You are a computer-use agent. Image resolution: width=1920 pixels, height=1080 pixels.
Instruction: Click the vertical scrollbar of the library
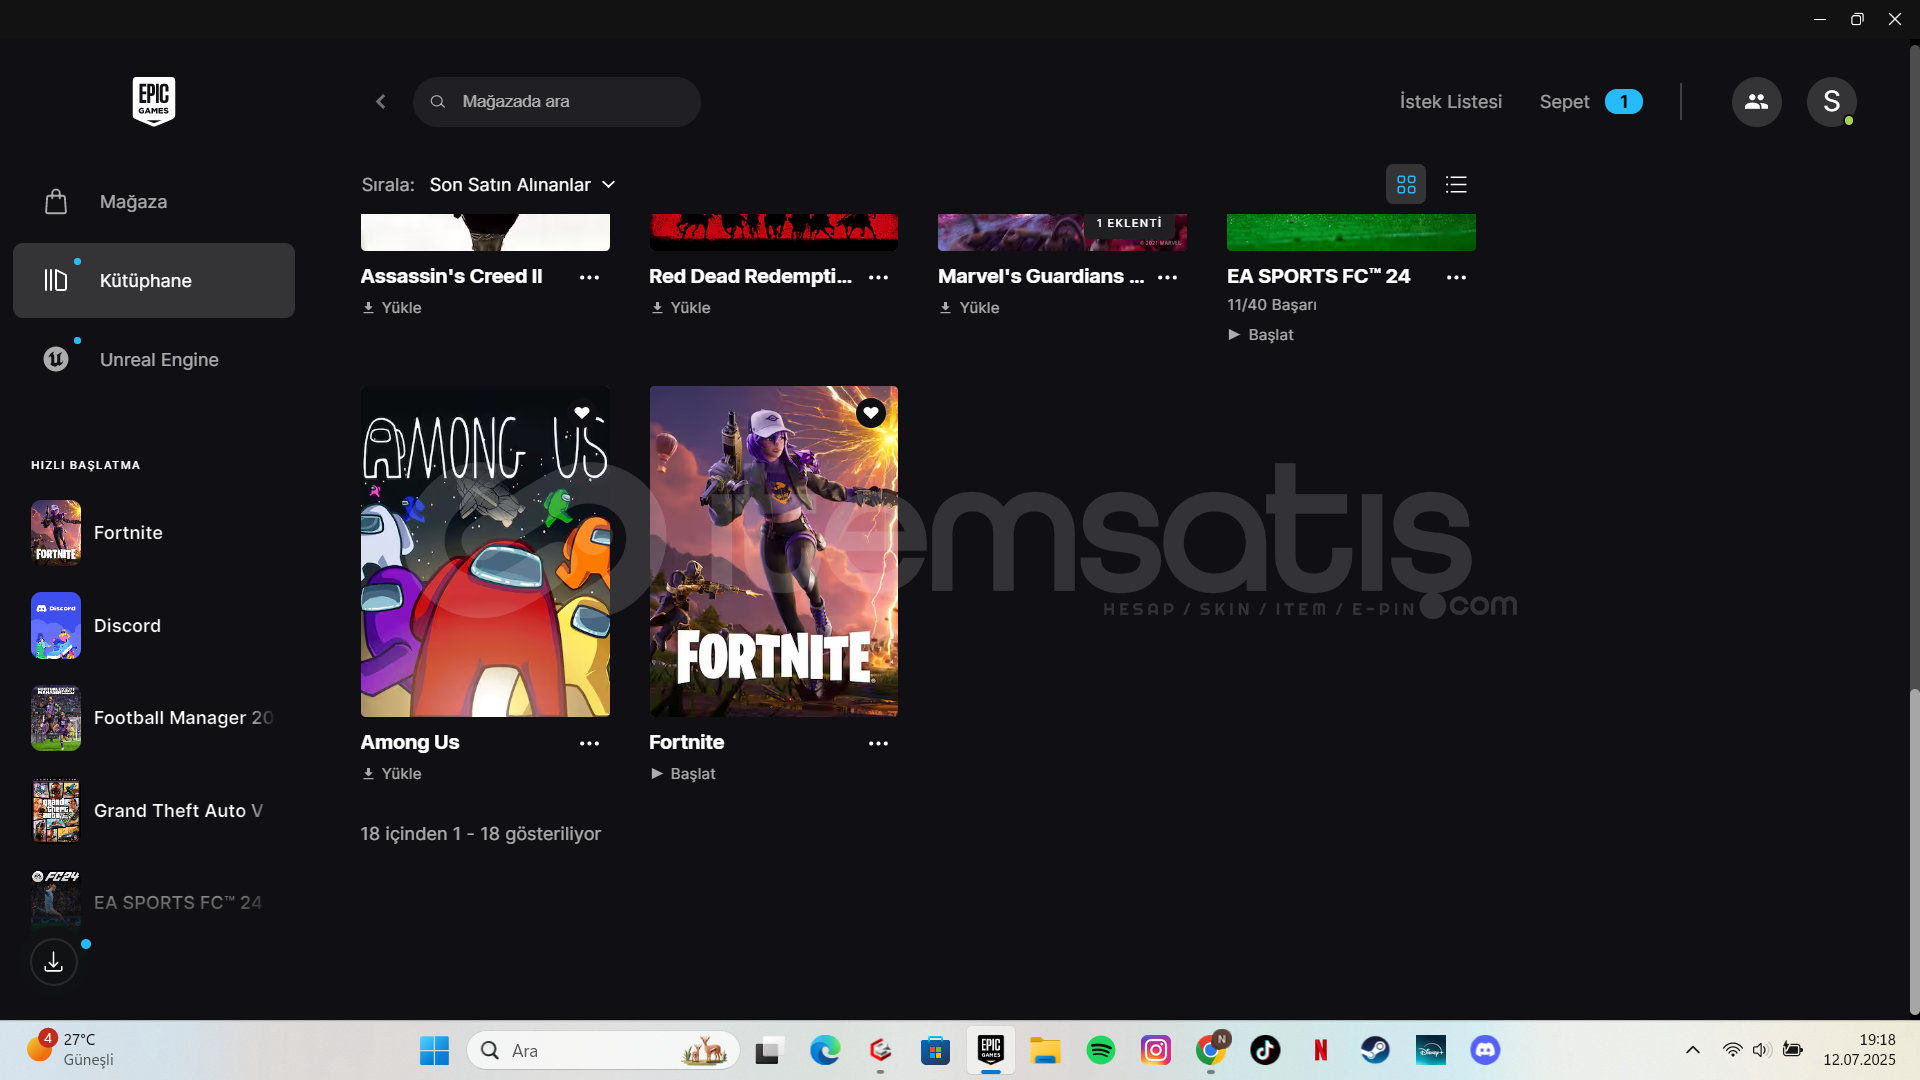click(1914, 850)
